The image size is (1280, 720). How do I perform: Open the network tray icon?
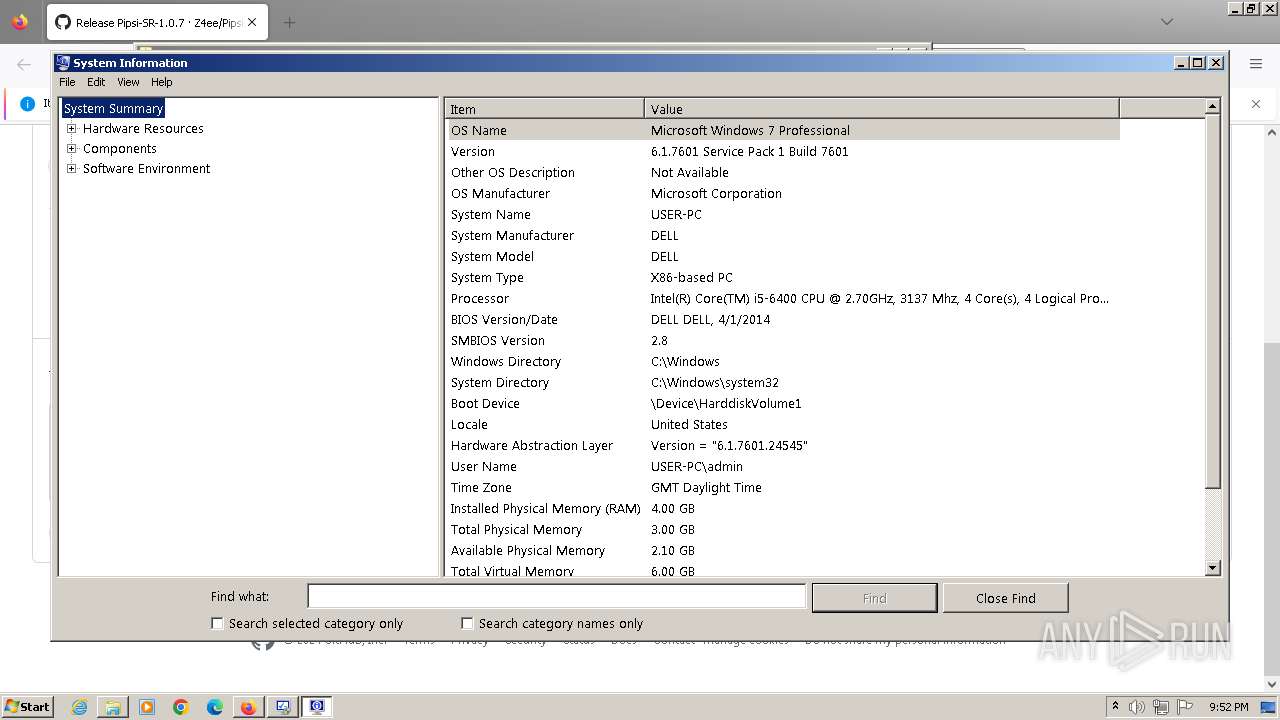(1161, 707)
